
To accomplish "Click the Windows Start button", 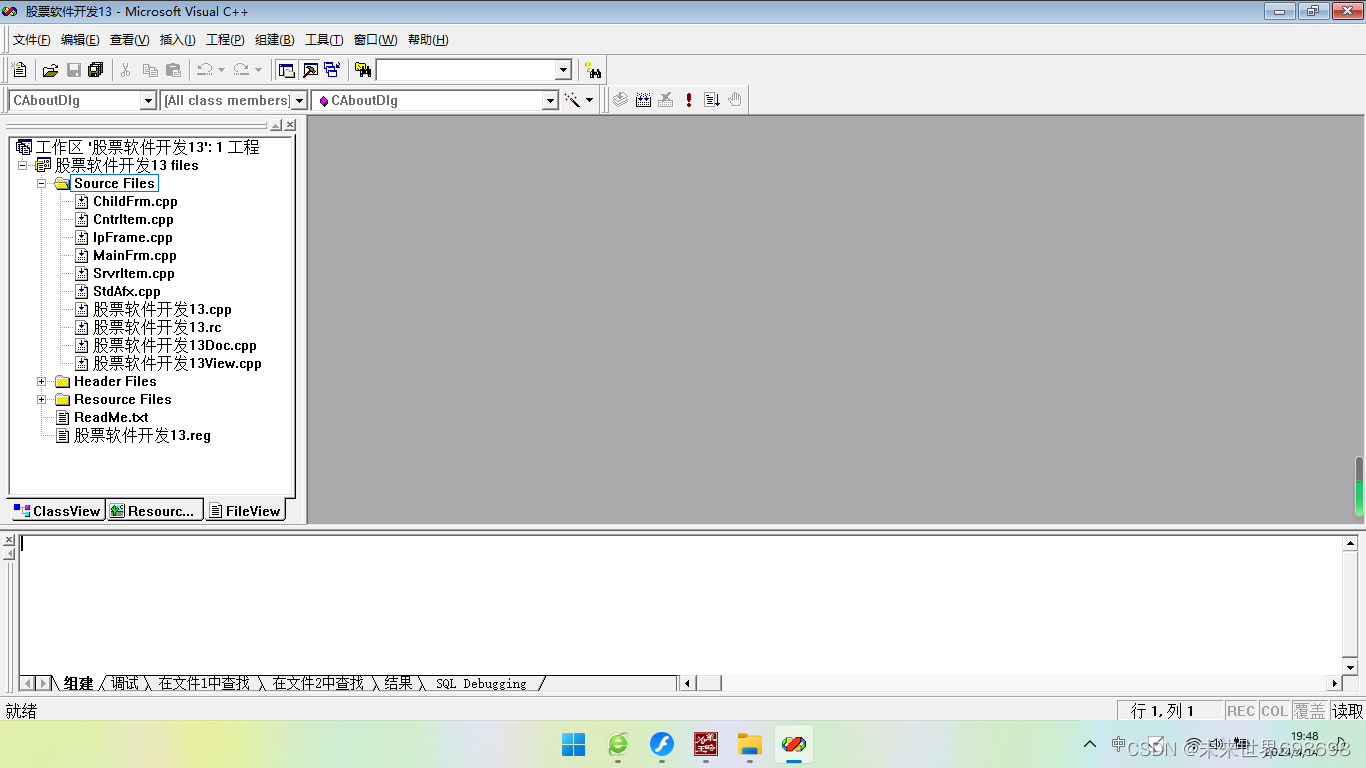I will 574,744.
